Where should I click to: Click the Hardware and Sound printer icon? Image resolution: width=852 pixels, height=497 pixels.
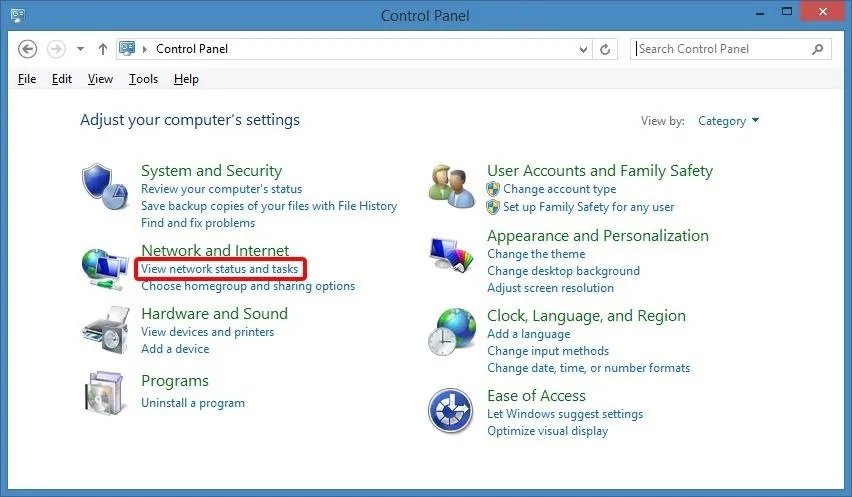106,330
